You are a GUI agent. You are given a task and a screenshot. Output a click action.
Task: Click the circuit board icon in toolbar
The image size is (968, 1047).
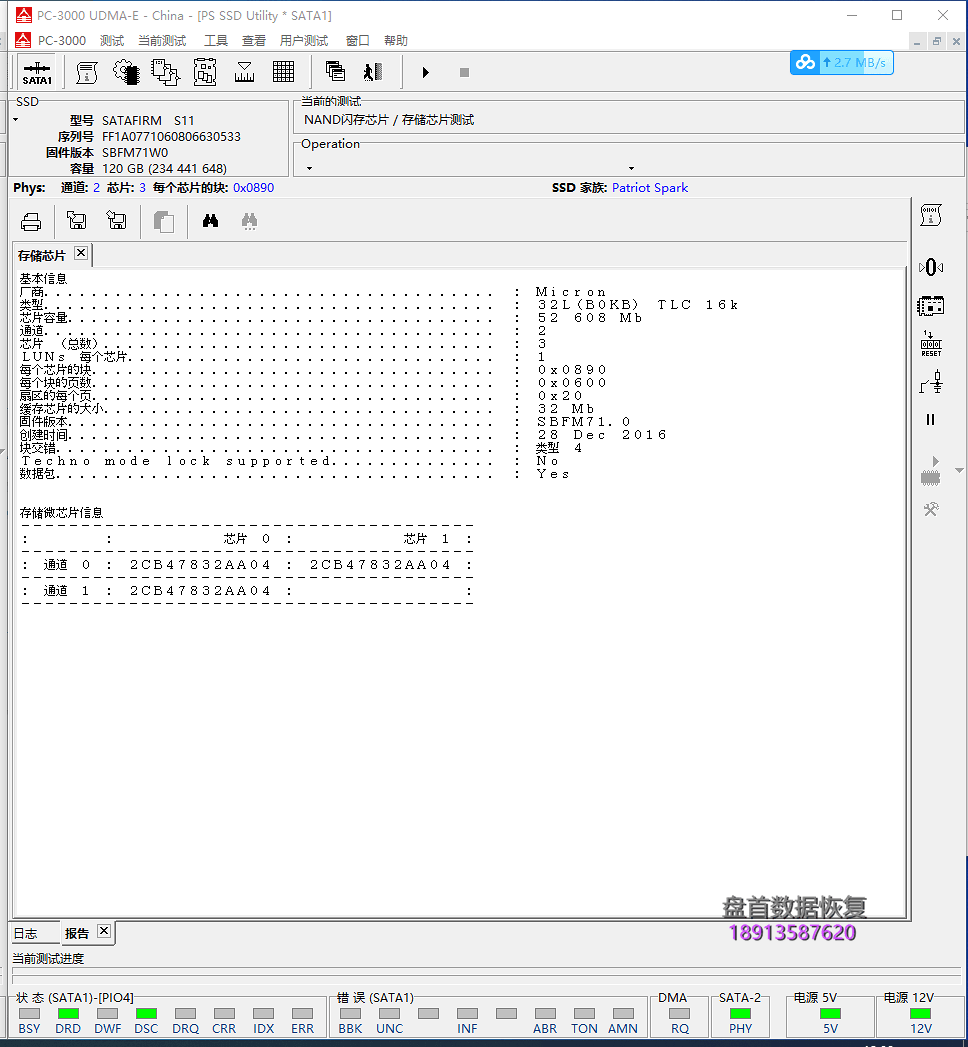205,72
